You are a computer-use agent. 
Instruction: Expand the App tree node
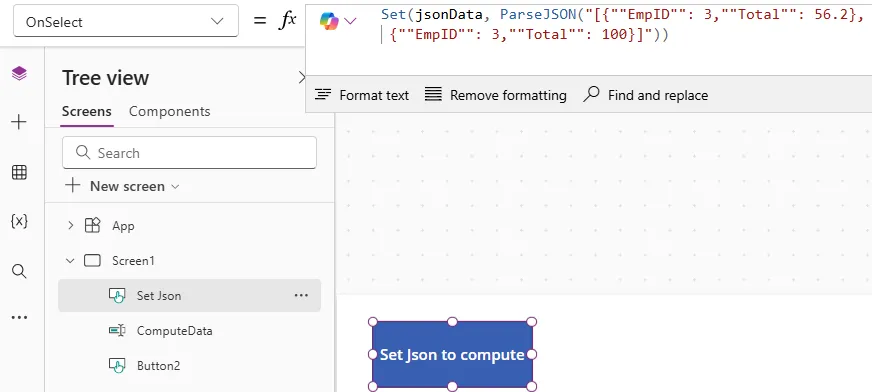pyautogui.click(x=70, y=225)
